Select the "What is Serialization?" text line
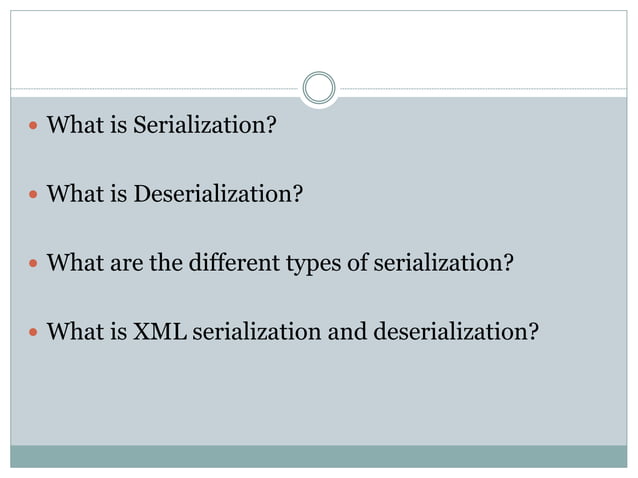The width and height of the screenshot is (638, 478). pyautogui.click(x=162, y=127)
